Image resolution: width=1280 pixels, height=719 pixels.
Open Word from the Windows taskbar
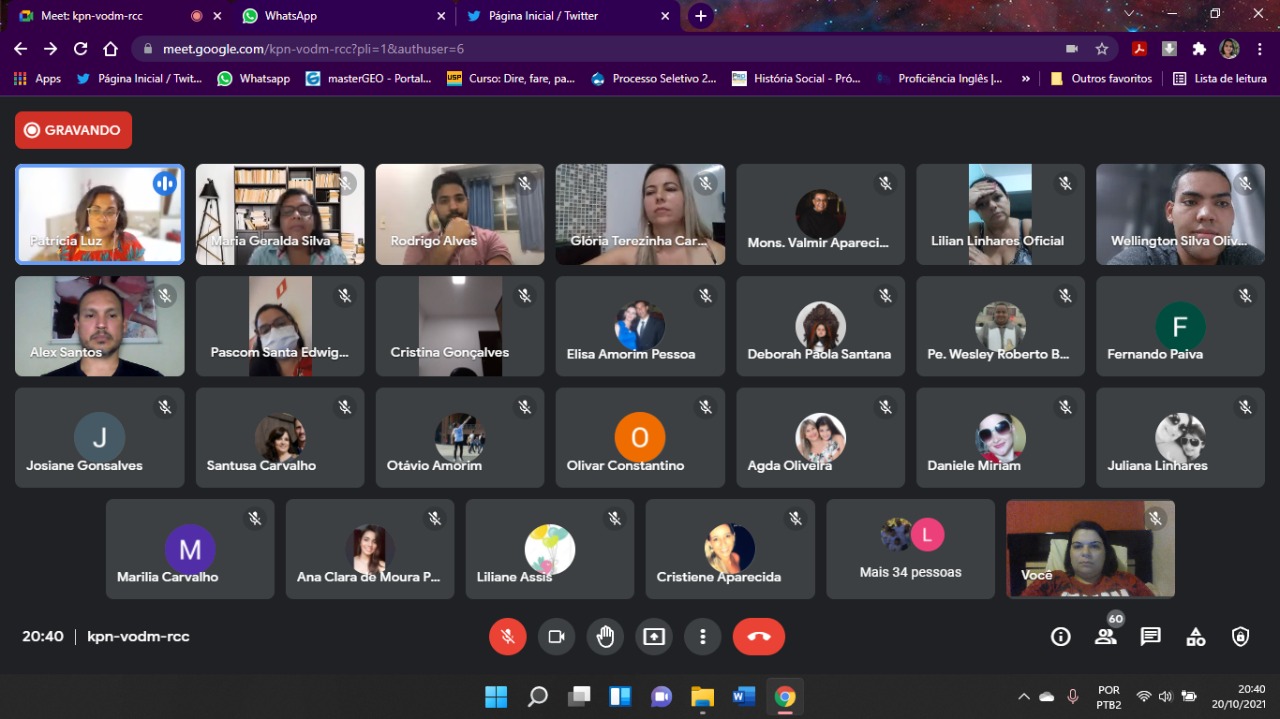(743, 697)
